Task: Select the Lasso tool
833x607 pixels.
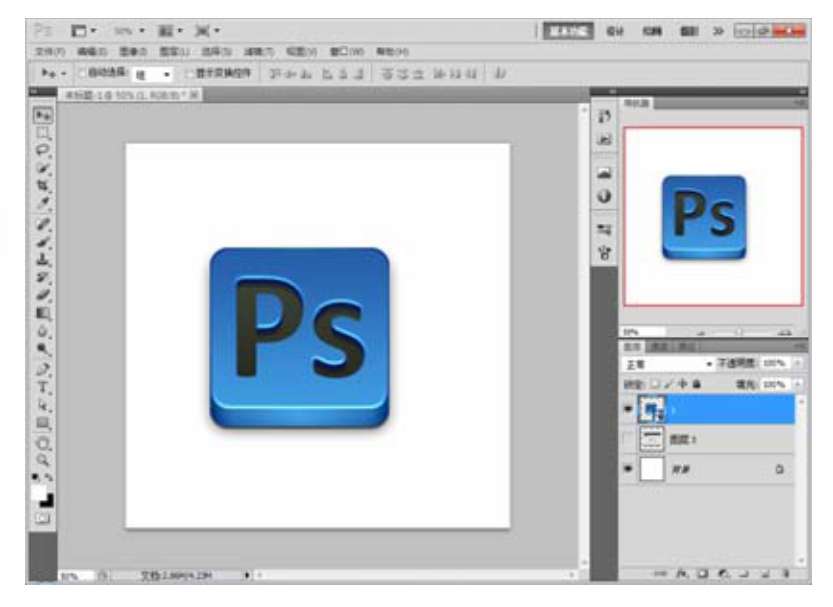Action: click(x=43, y=150)
